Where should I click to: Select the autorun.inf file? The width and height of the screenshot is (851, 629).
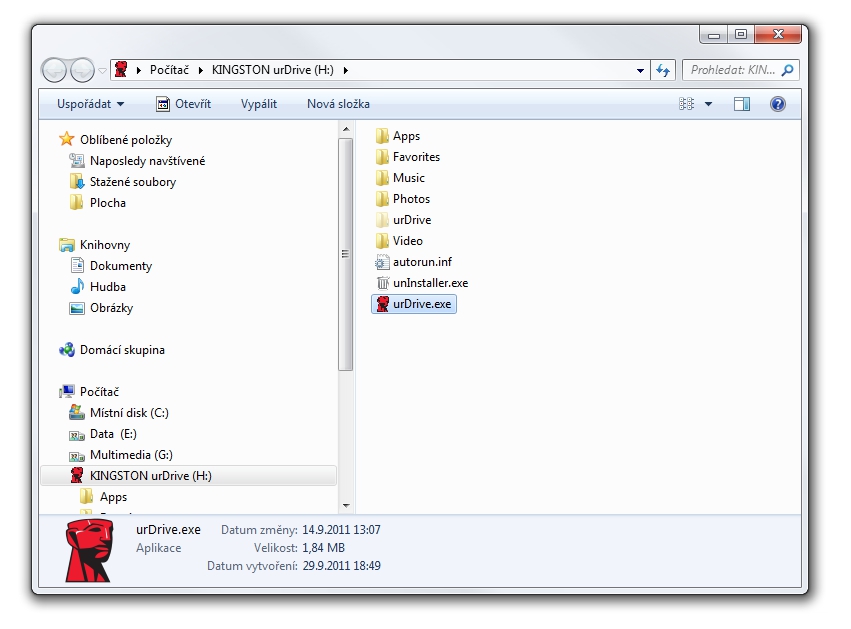[414, 262]
